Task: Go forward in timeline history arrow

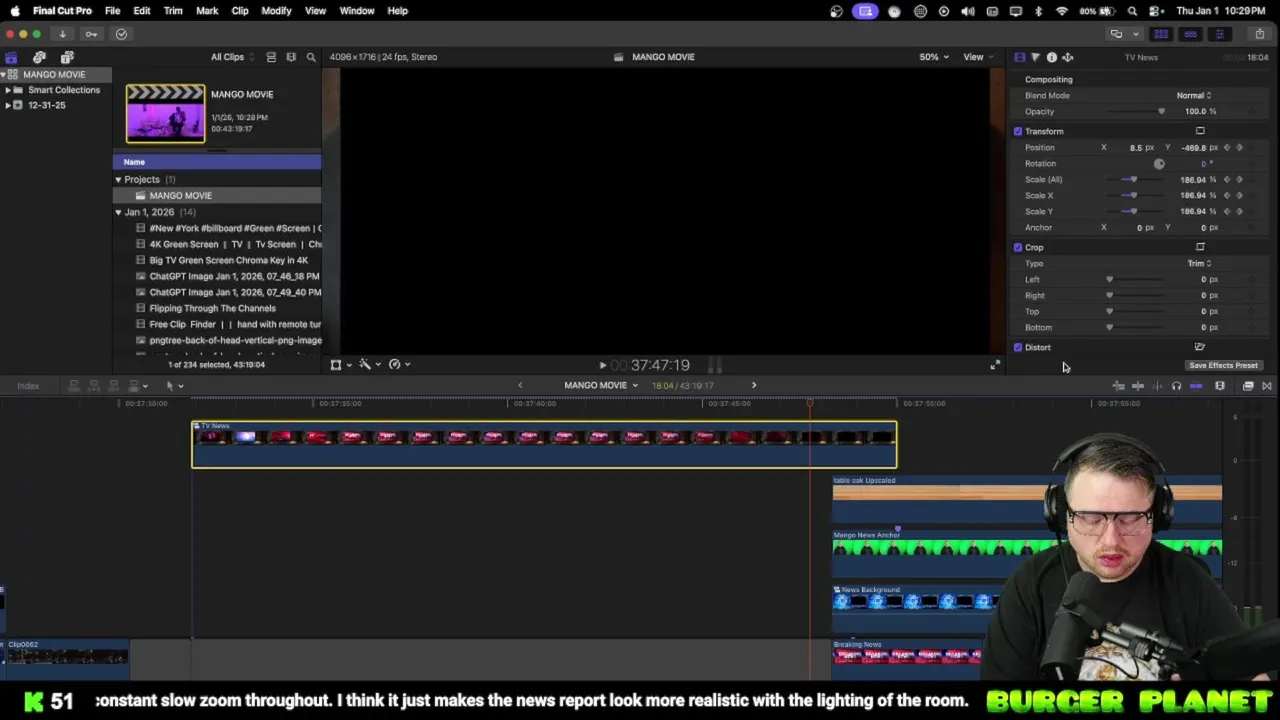Action: [x=754, y=385]
